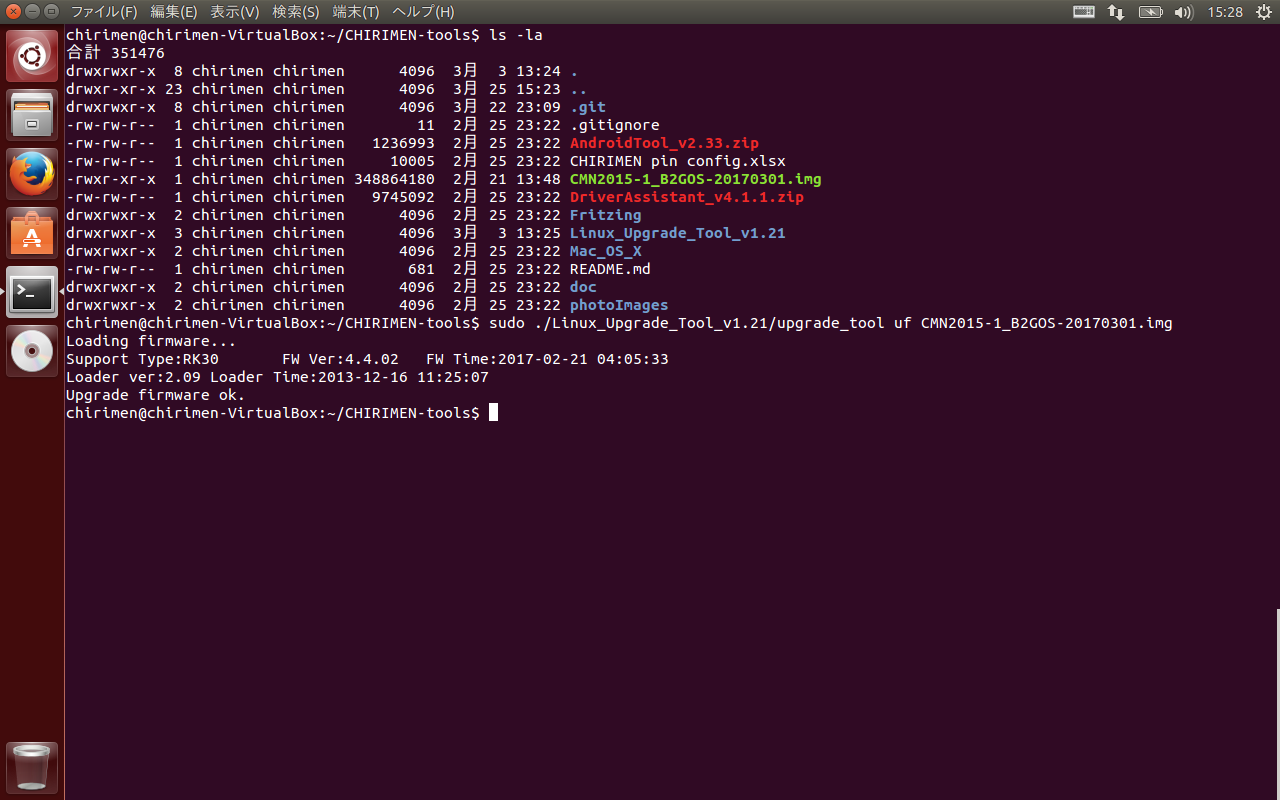
Task: Open Ubuntu Software center icon
Action: 32,233
